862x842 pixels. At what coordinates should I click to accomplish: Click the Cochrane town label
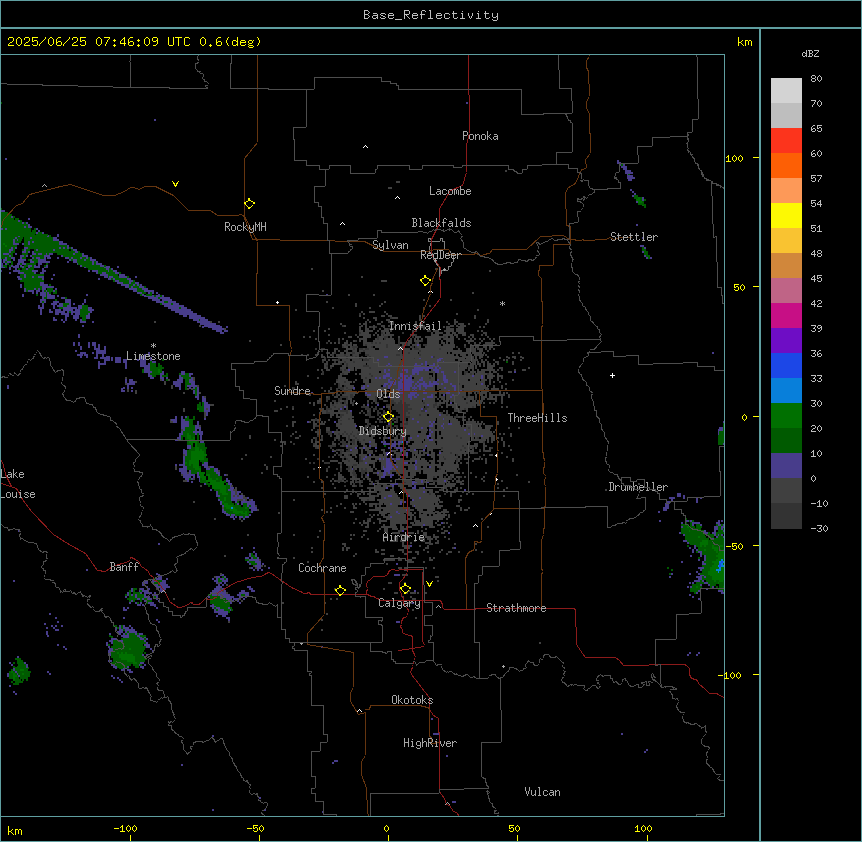point(322,568)
